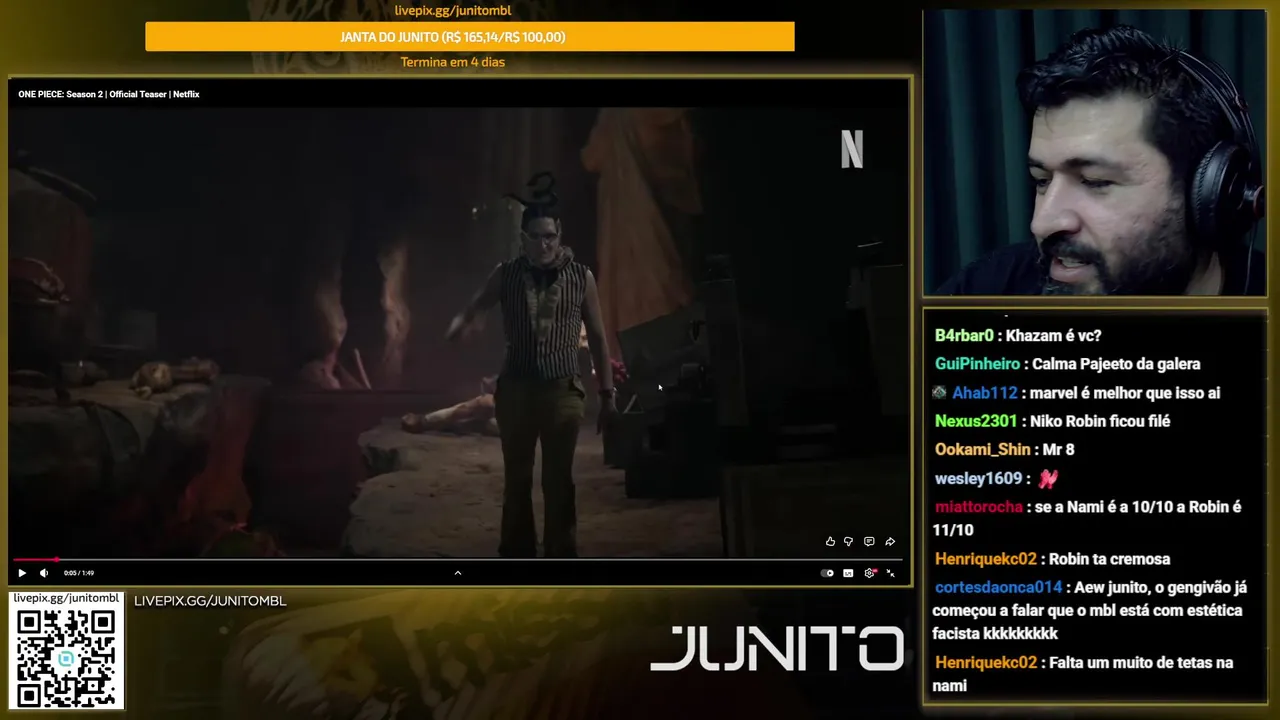Click the 0:05 / 1:49 time display
This screenshot has width=1280, height=720.
click(x=78, y=573)
